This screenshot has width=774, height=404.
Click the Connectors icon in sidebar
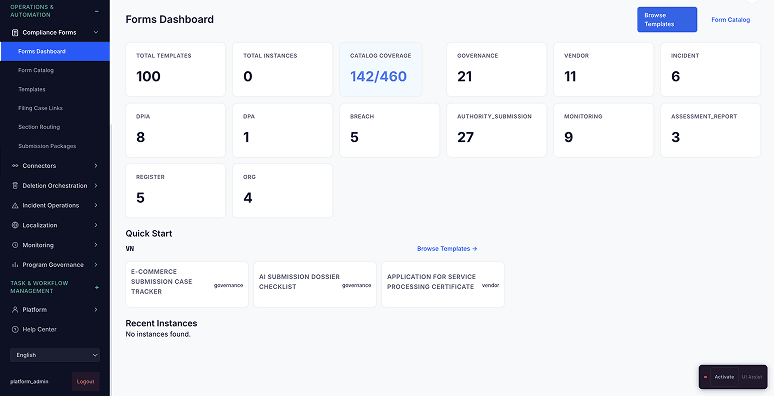(14, 165)
